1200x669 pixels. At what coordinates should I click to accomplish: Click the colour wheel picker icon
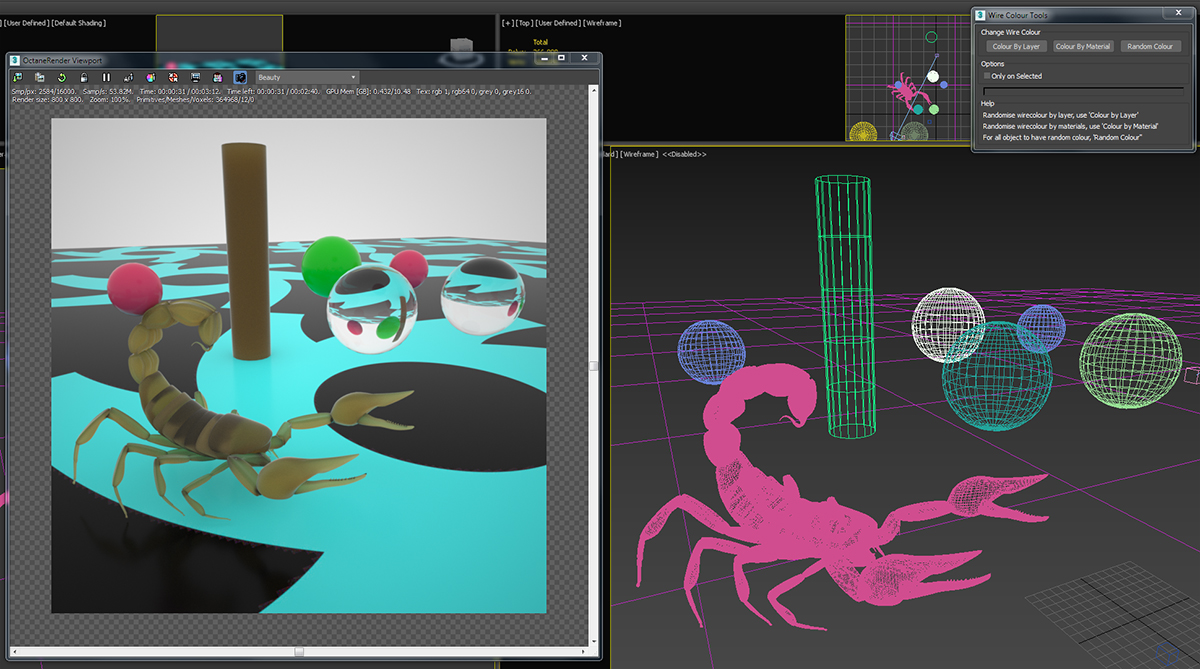pyautogui.click(x=150, y=77)
